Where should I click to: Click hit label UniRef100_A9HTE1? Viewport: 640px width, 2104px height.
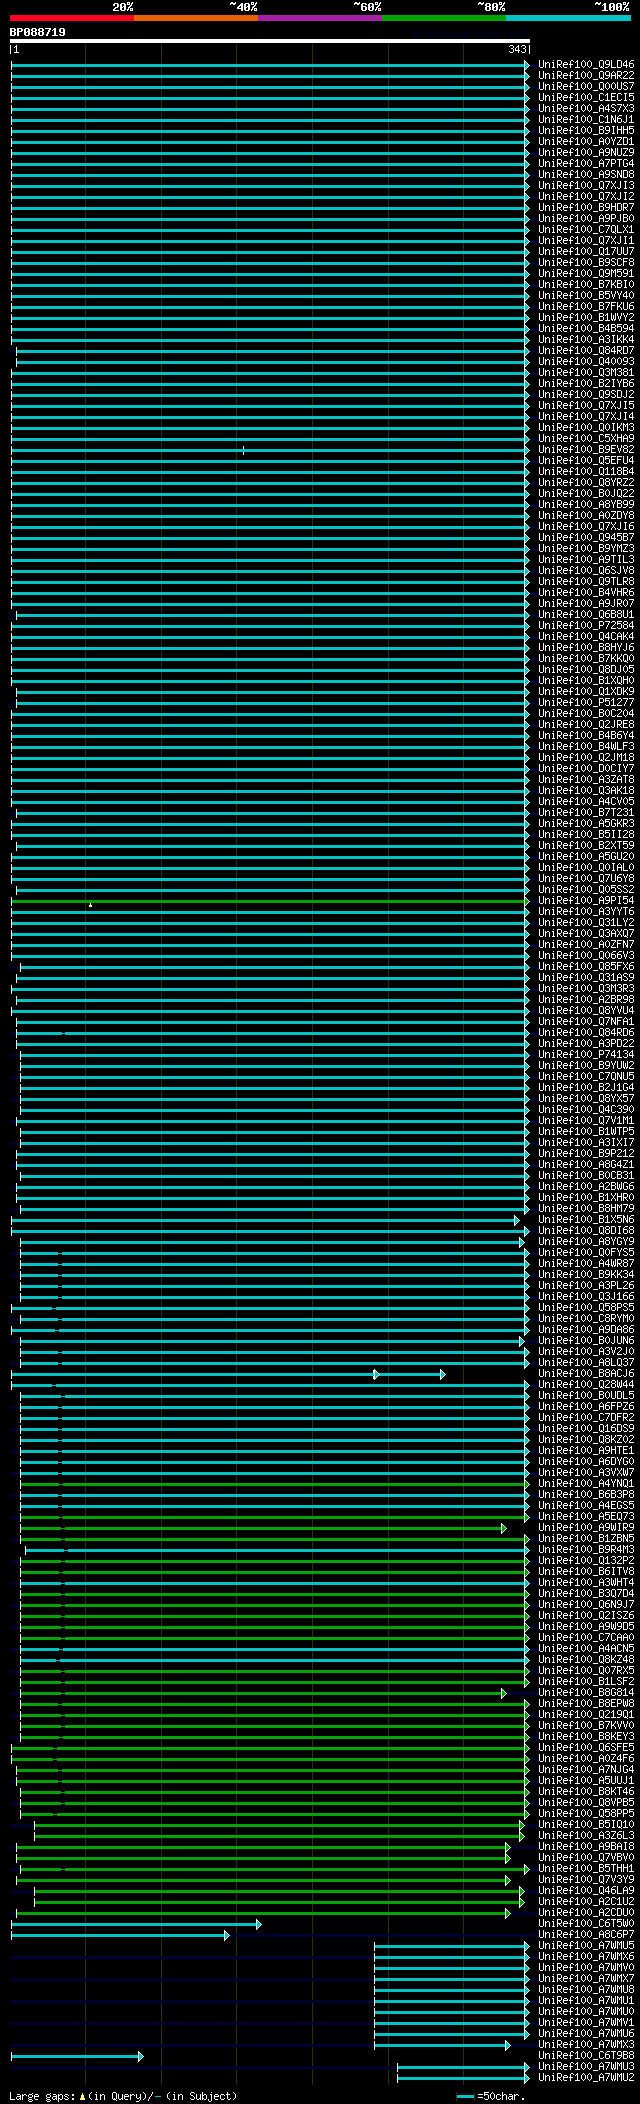pos(586,1450)
